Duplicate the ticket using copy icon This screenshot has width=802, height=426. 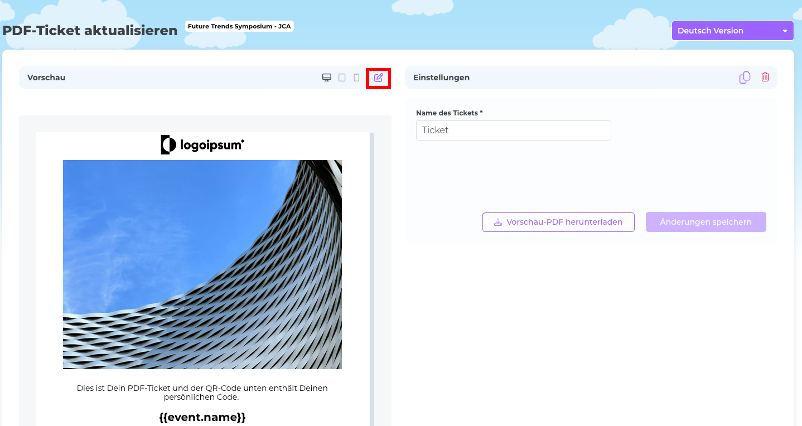[x=744, y=77]
